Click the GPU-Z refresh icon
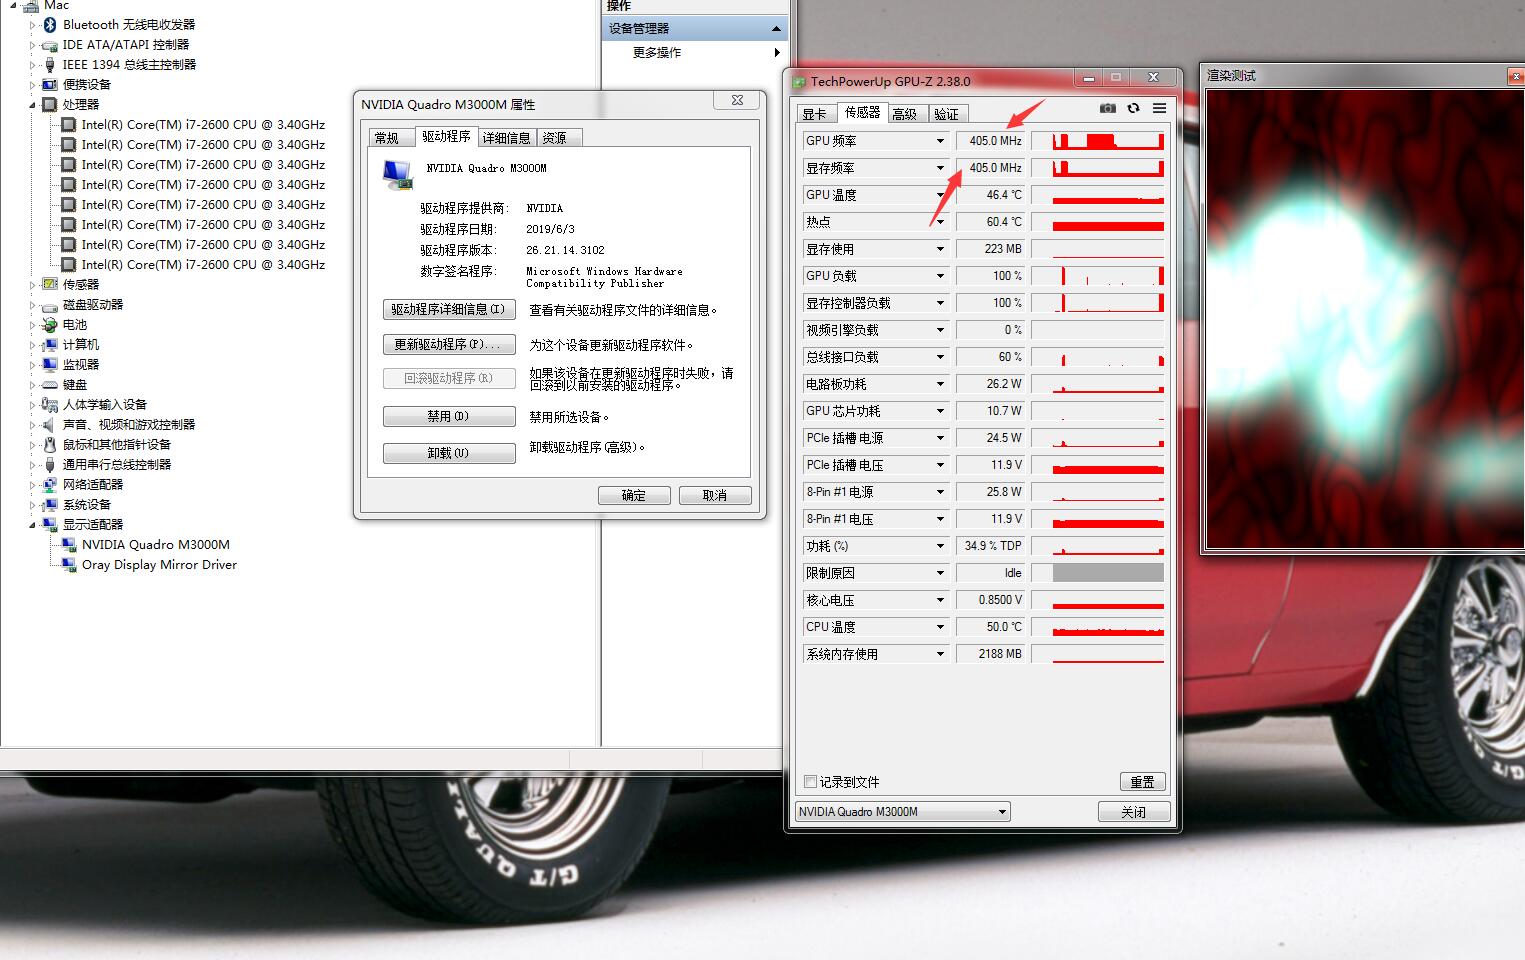The image size is (1525, 960). click(1133, 108)
